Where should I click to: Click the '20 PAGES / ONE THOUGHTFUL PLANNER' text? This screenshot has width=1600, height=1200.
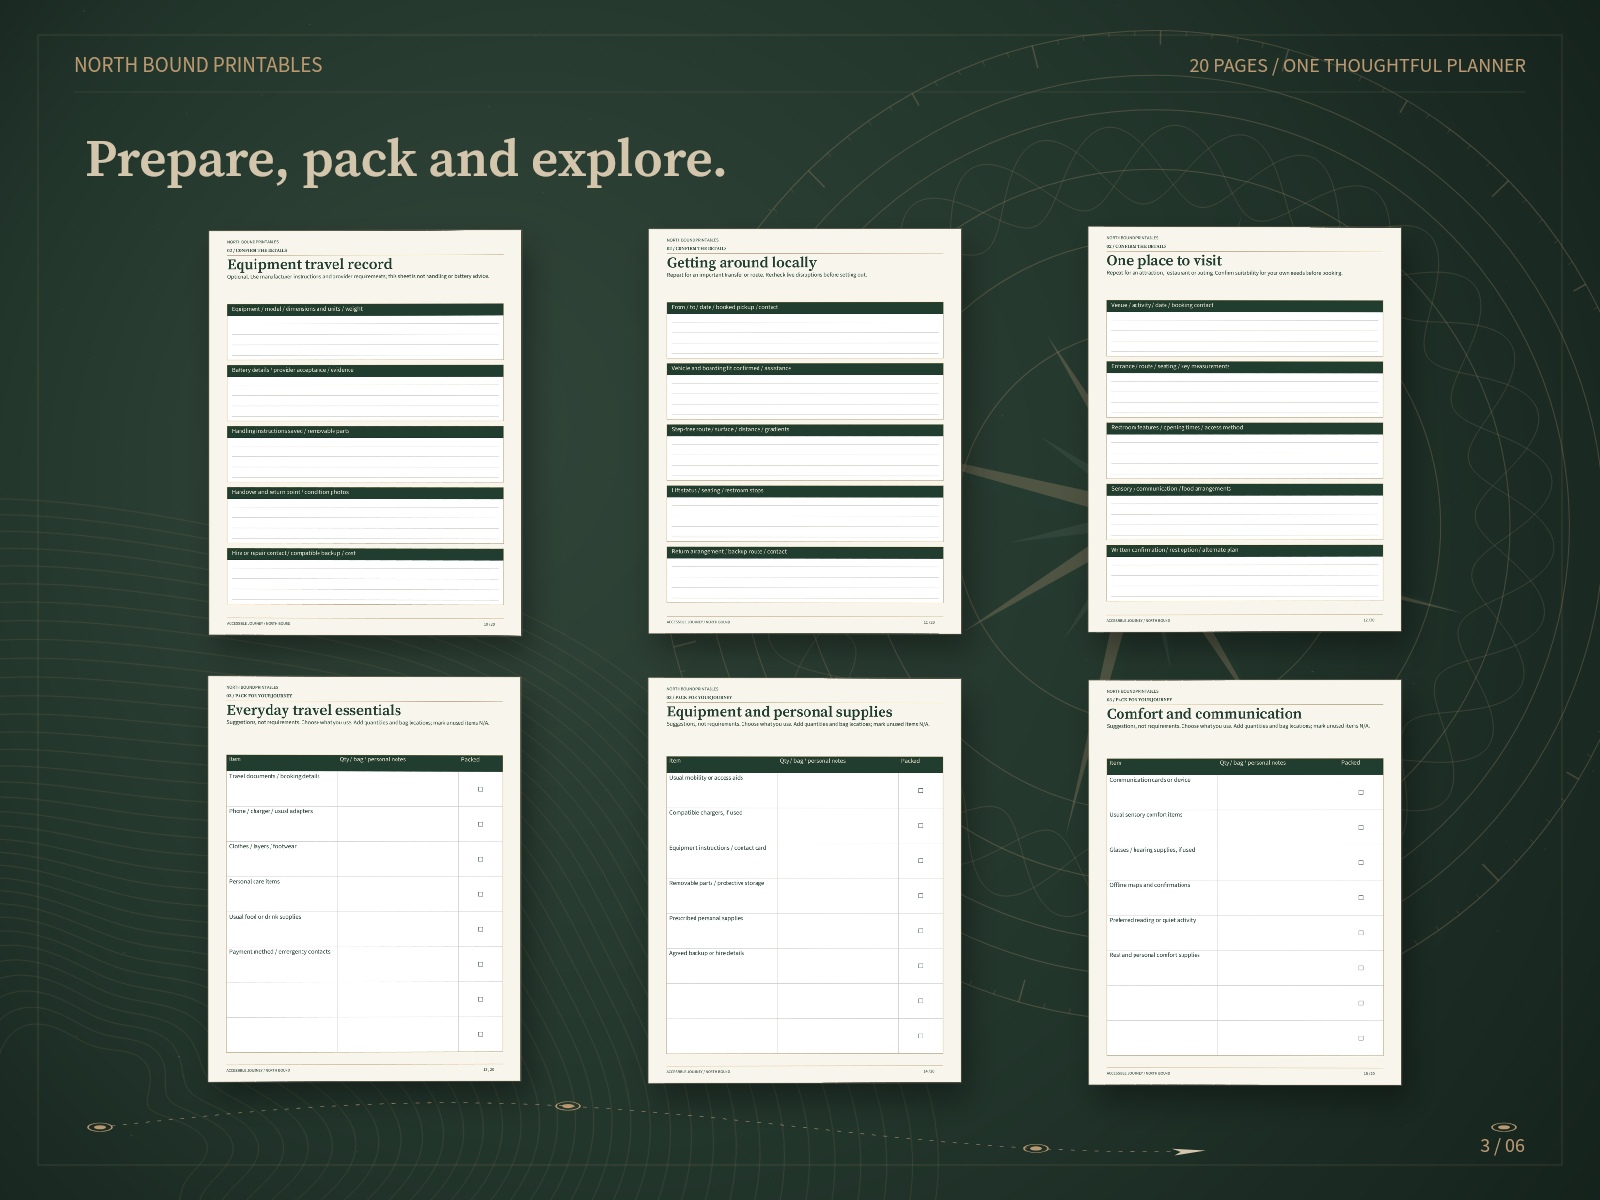coord(1357,66)
